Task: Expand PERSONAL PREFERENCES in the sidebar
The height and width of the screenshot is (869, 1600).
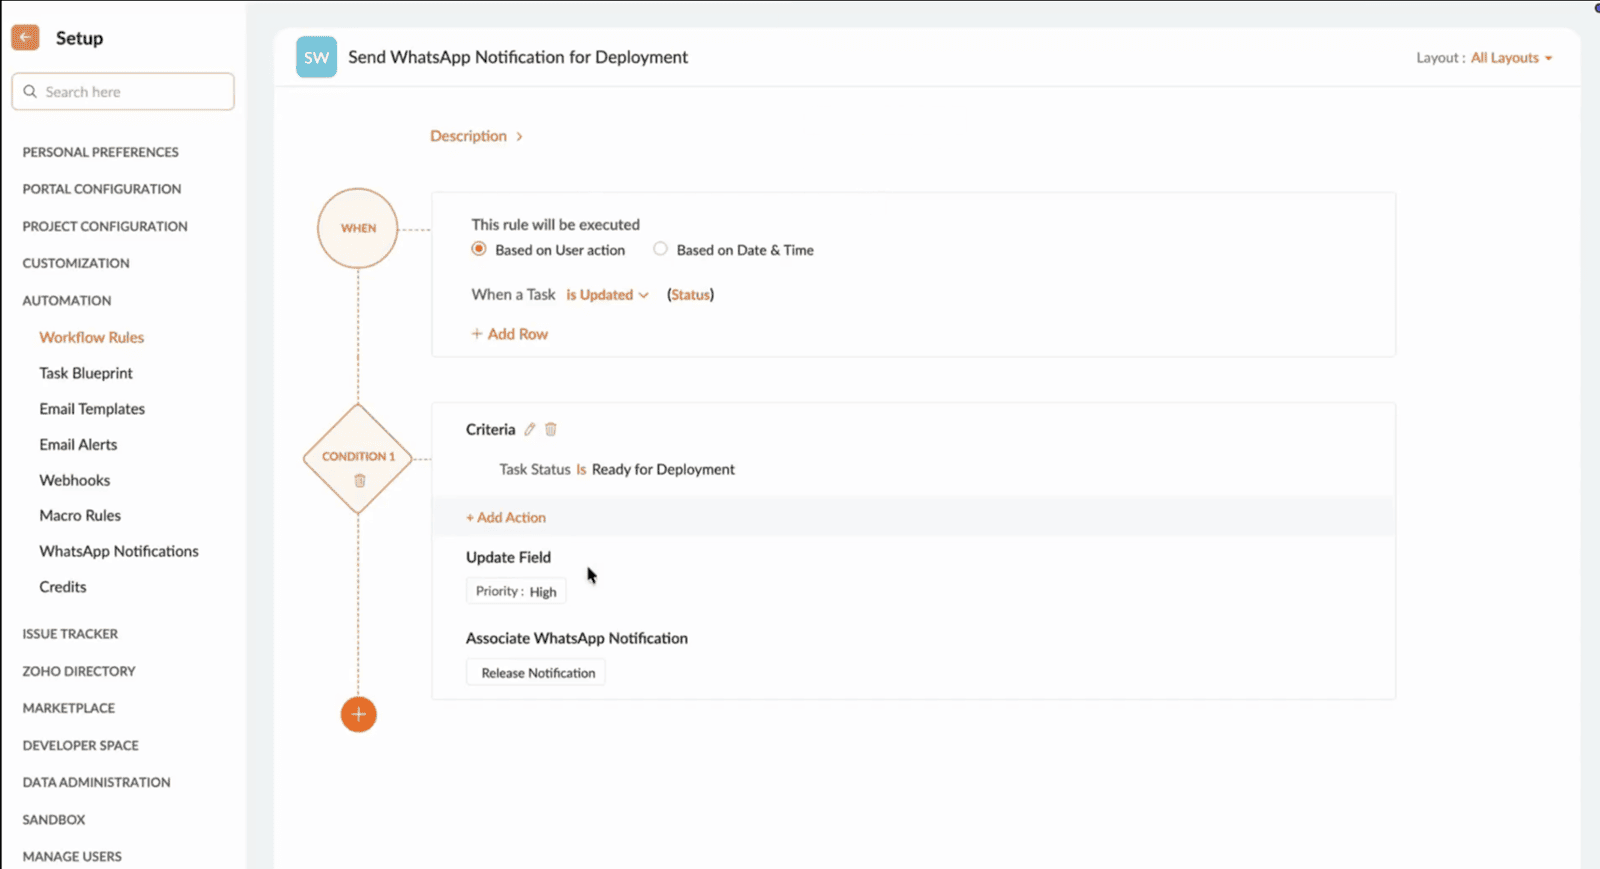Action: click(x=100, y=152)
